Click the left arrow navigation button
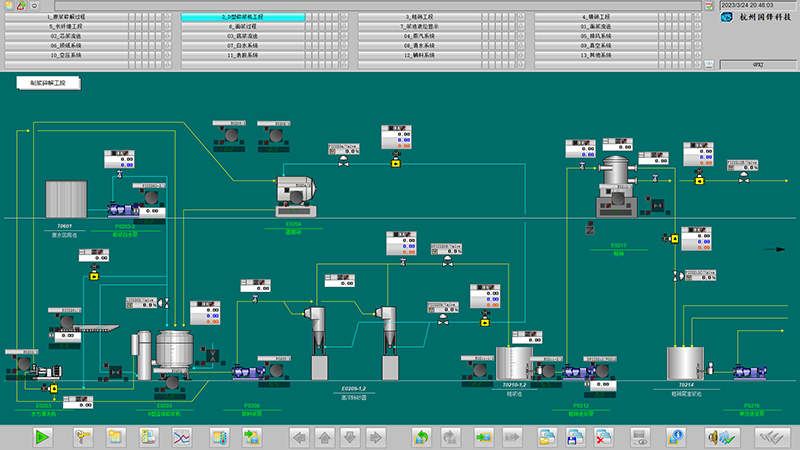The height and width of the screenshot is (450, 800). 298,437
